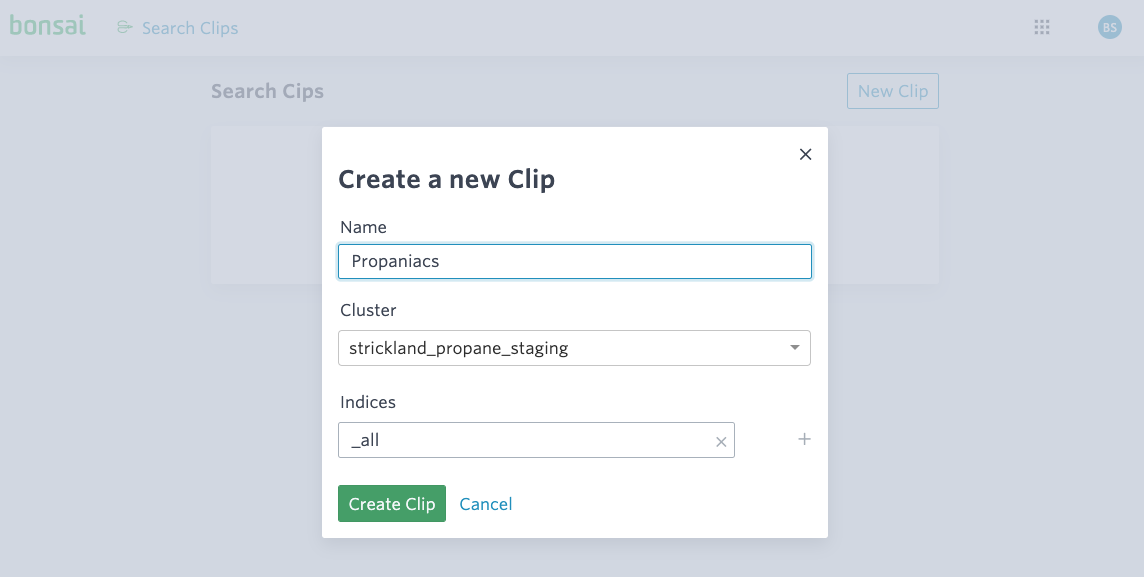Click the caret icon on the Cluster field
This screenshot has height=577, width=1144.
pyautogui.click(x=795, y=347)
